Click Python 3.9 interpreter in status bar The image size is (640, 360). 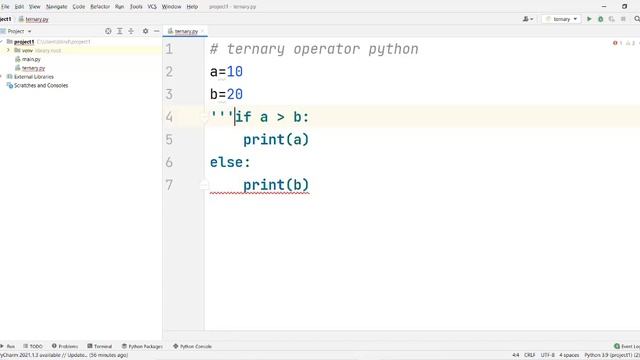[x=612, y=355]
